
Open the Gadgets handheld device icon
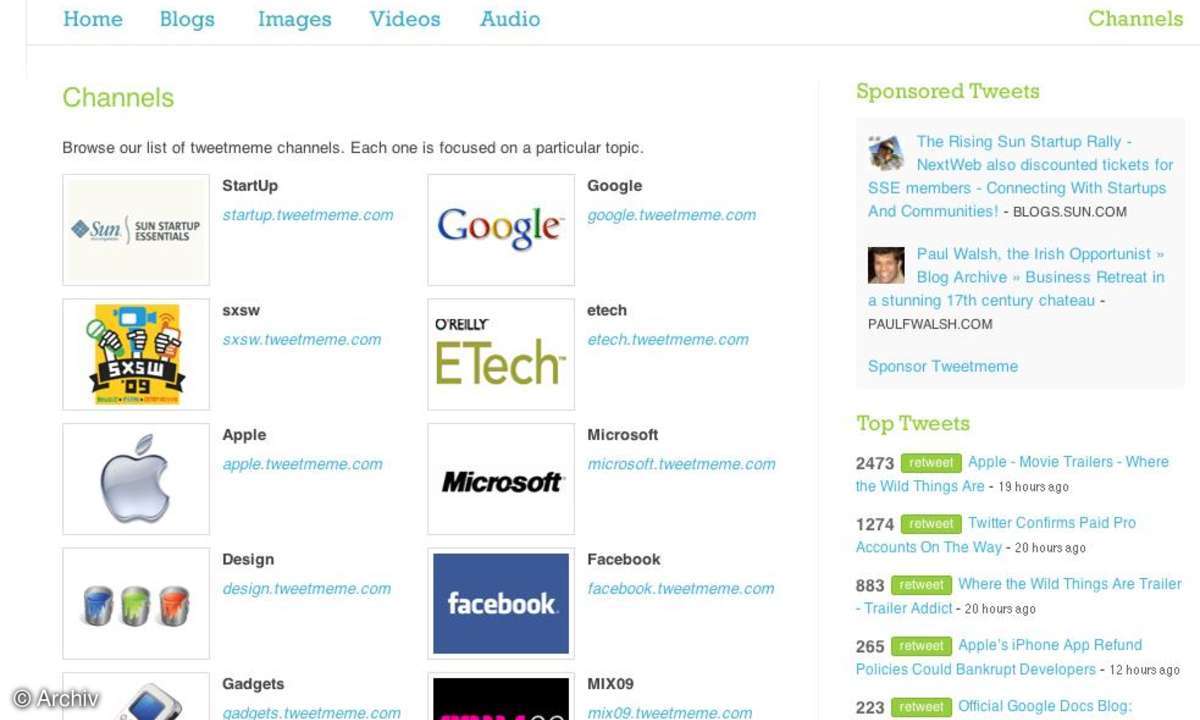[136, 697]
